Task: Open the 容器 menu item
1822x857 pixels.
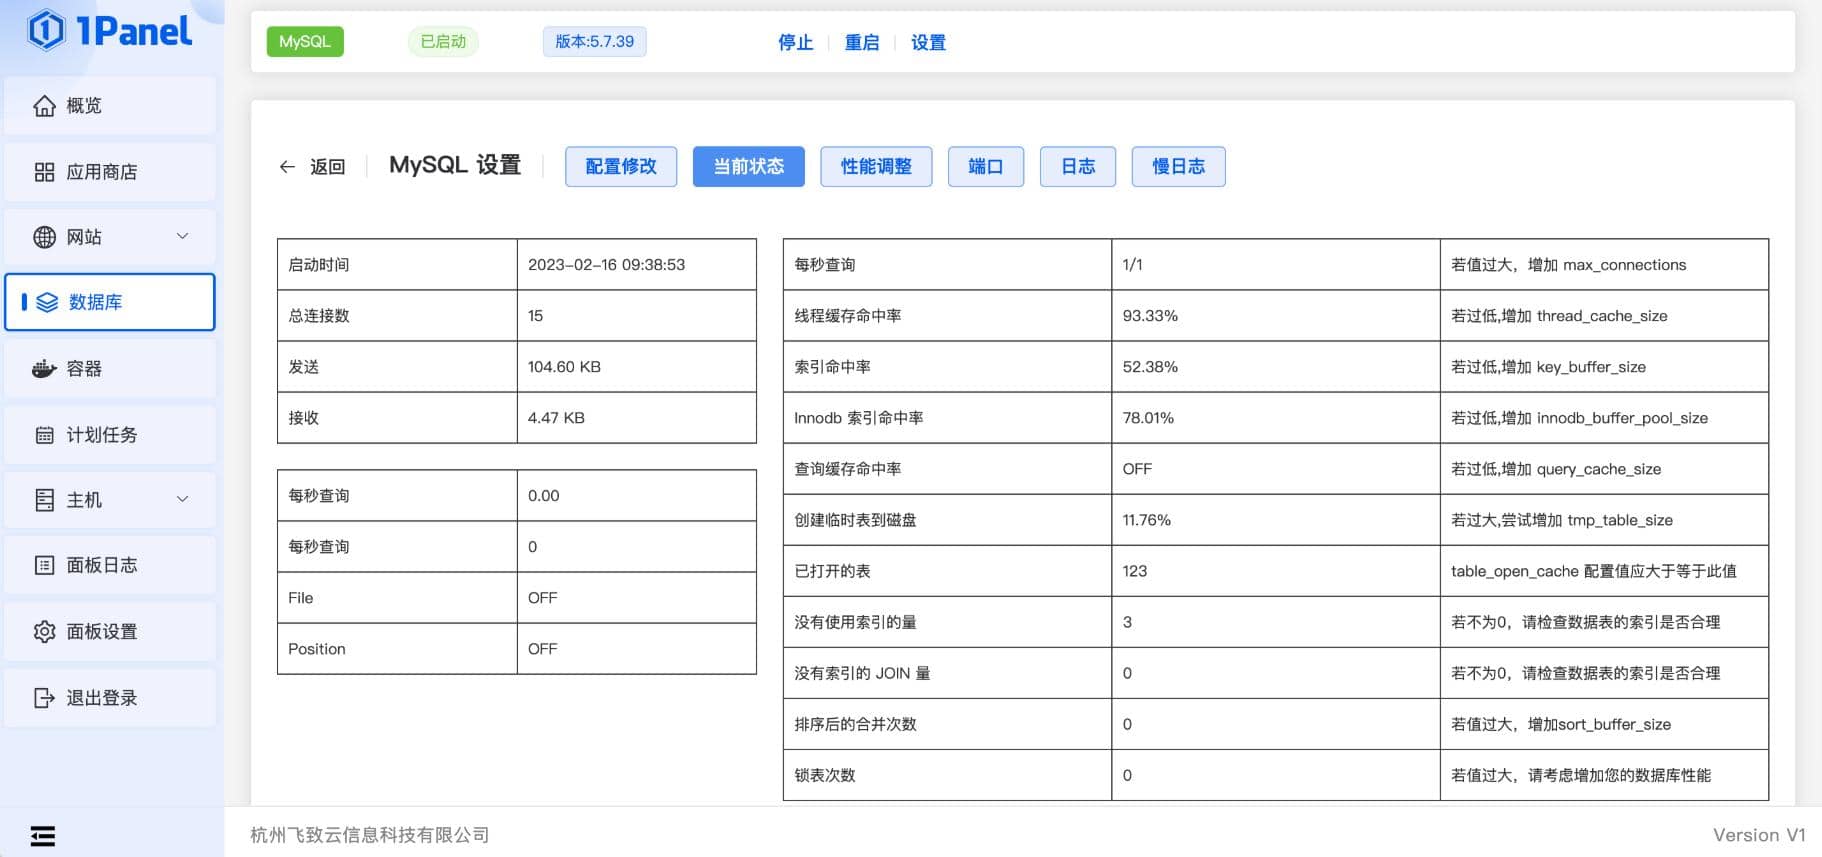Action: pyautogui.click(x=110, y=368)
